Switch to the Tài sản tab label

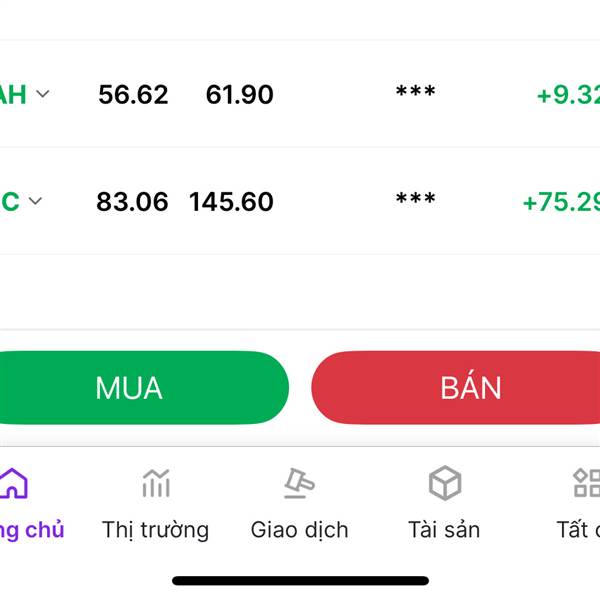(x=444, y=530)
